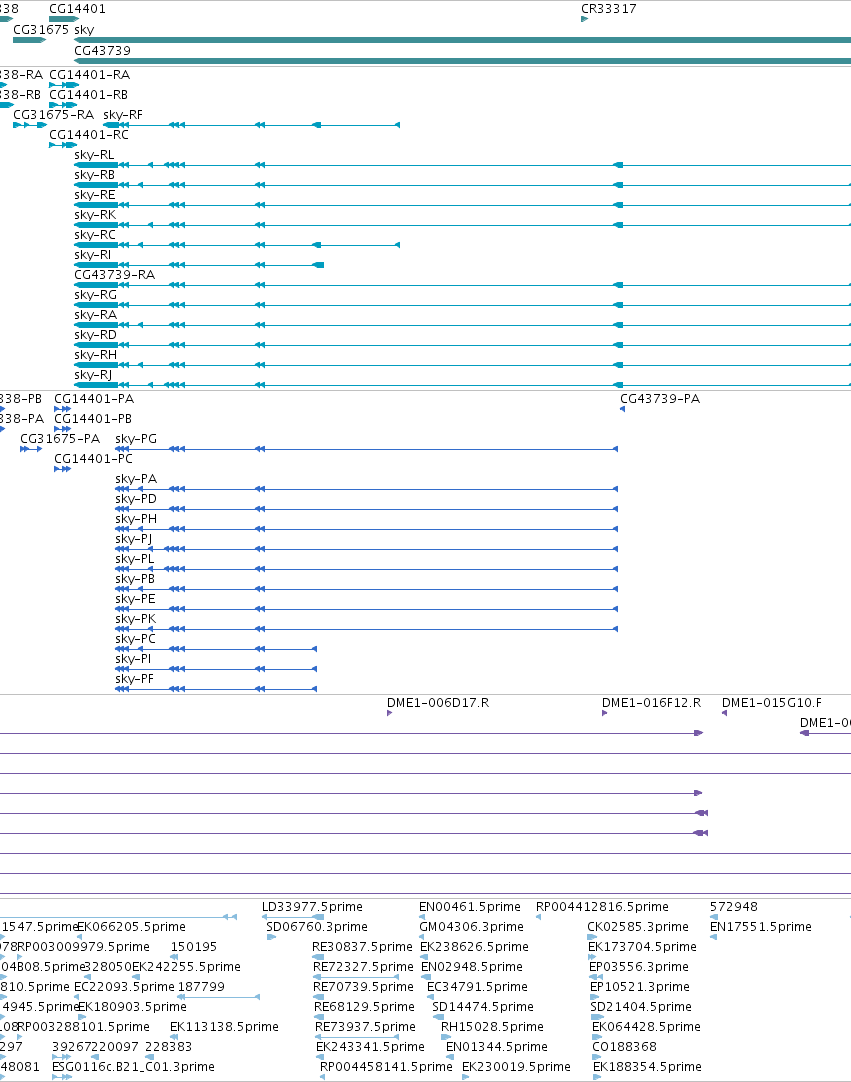Select the sky-RJ transcript label

point(93,375)
